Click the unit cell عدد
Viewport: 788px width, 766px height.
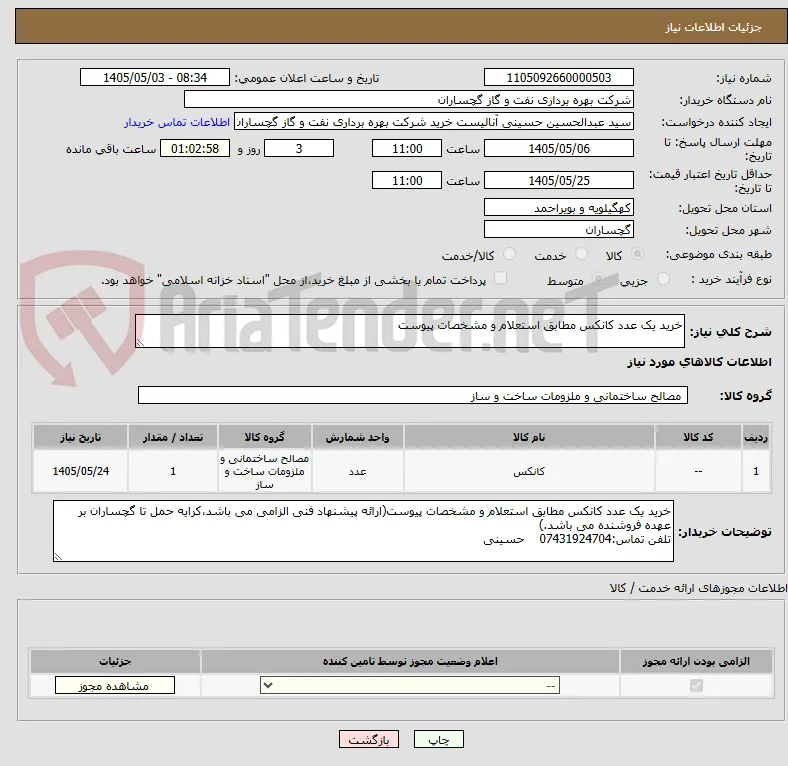[x=357, y=471]
